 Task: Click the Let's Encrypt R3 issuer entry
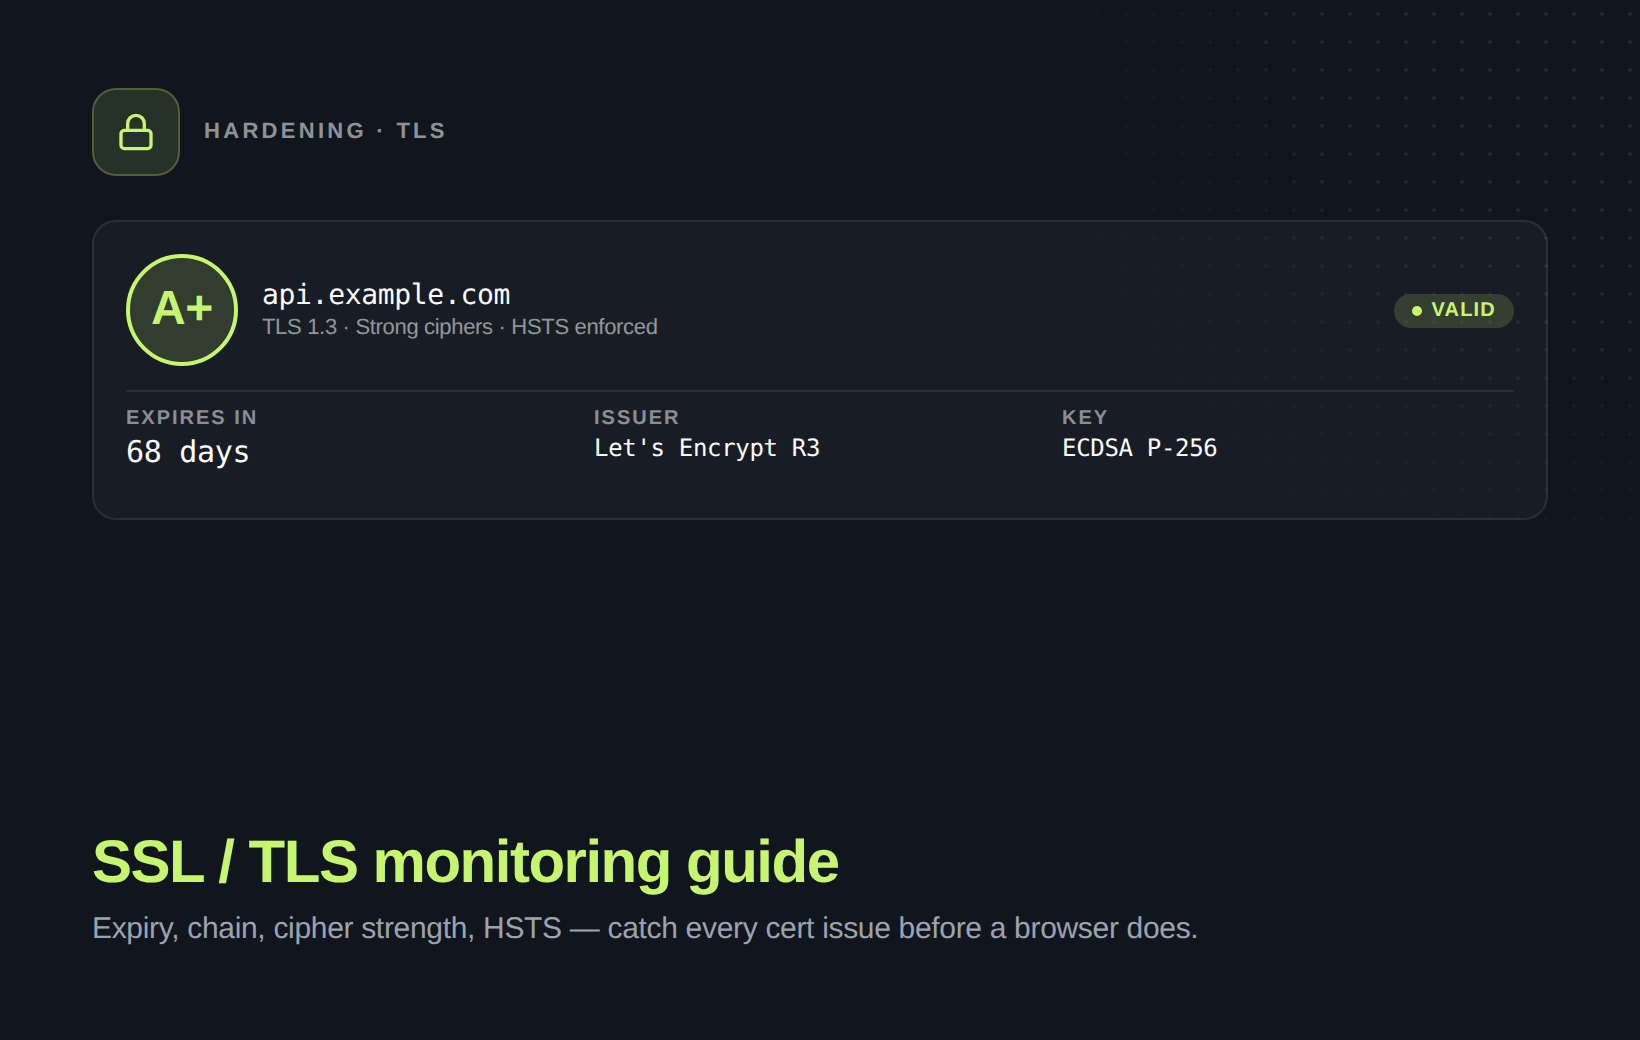pos(707,447)
